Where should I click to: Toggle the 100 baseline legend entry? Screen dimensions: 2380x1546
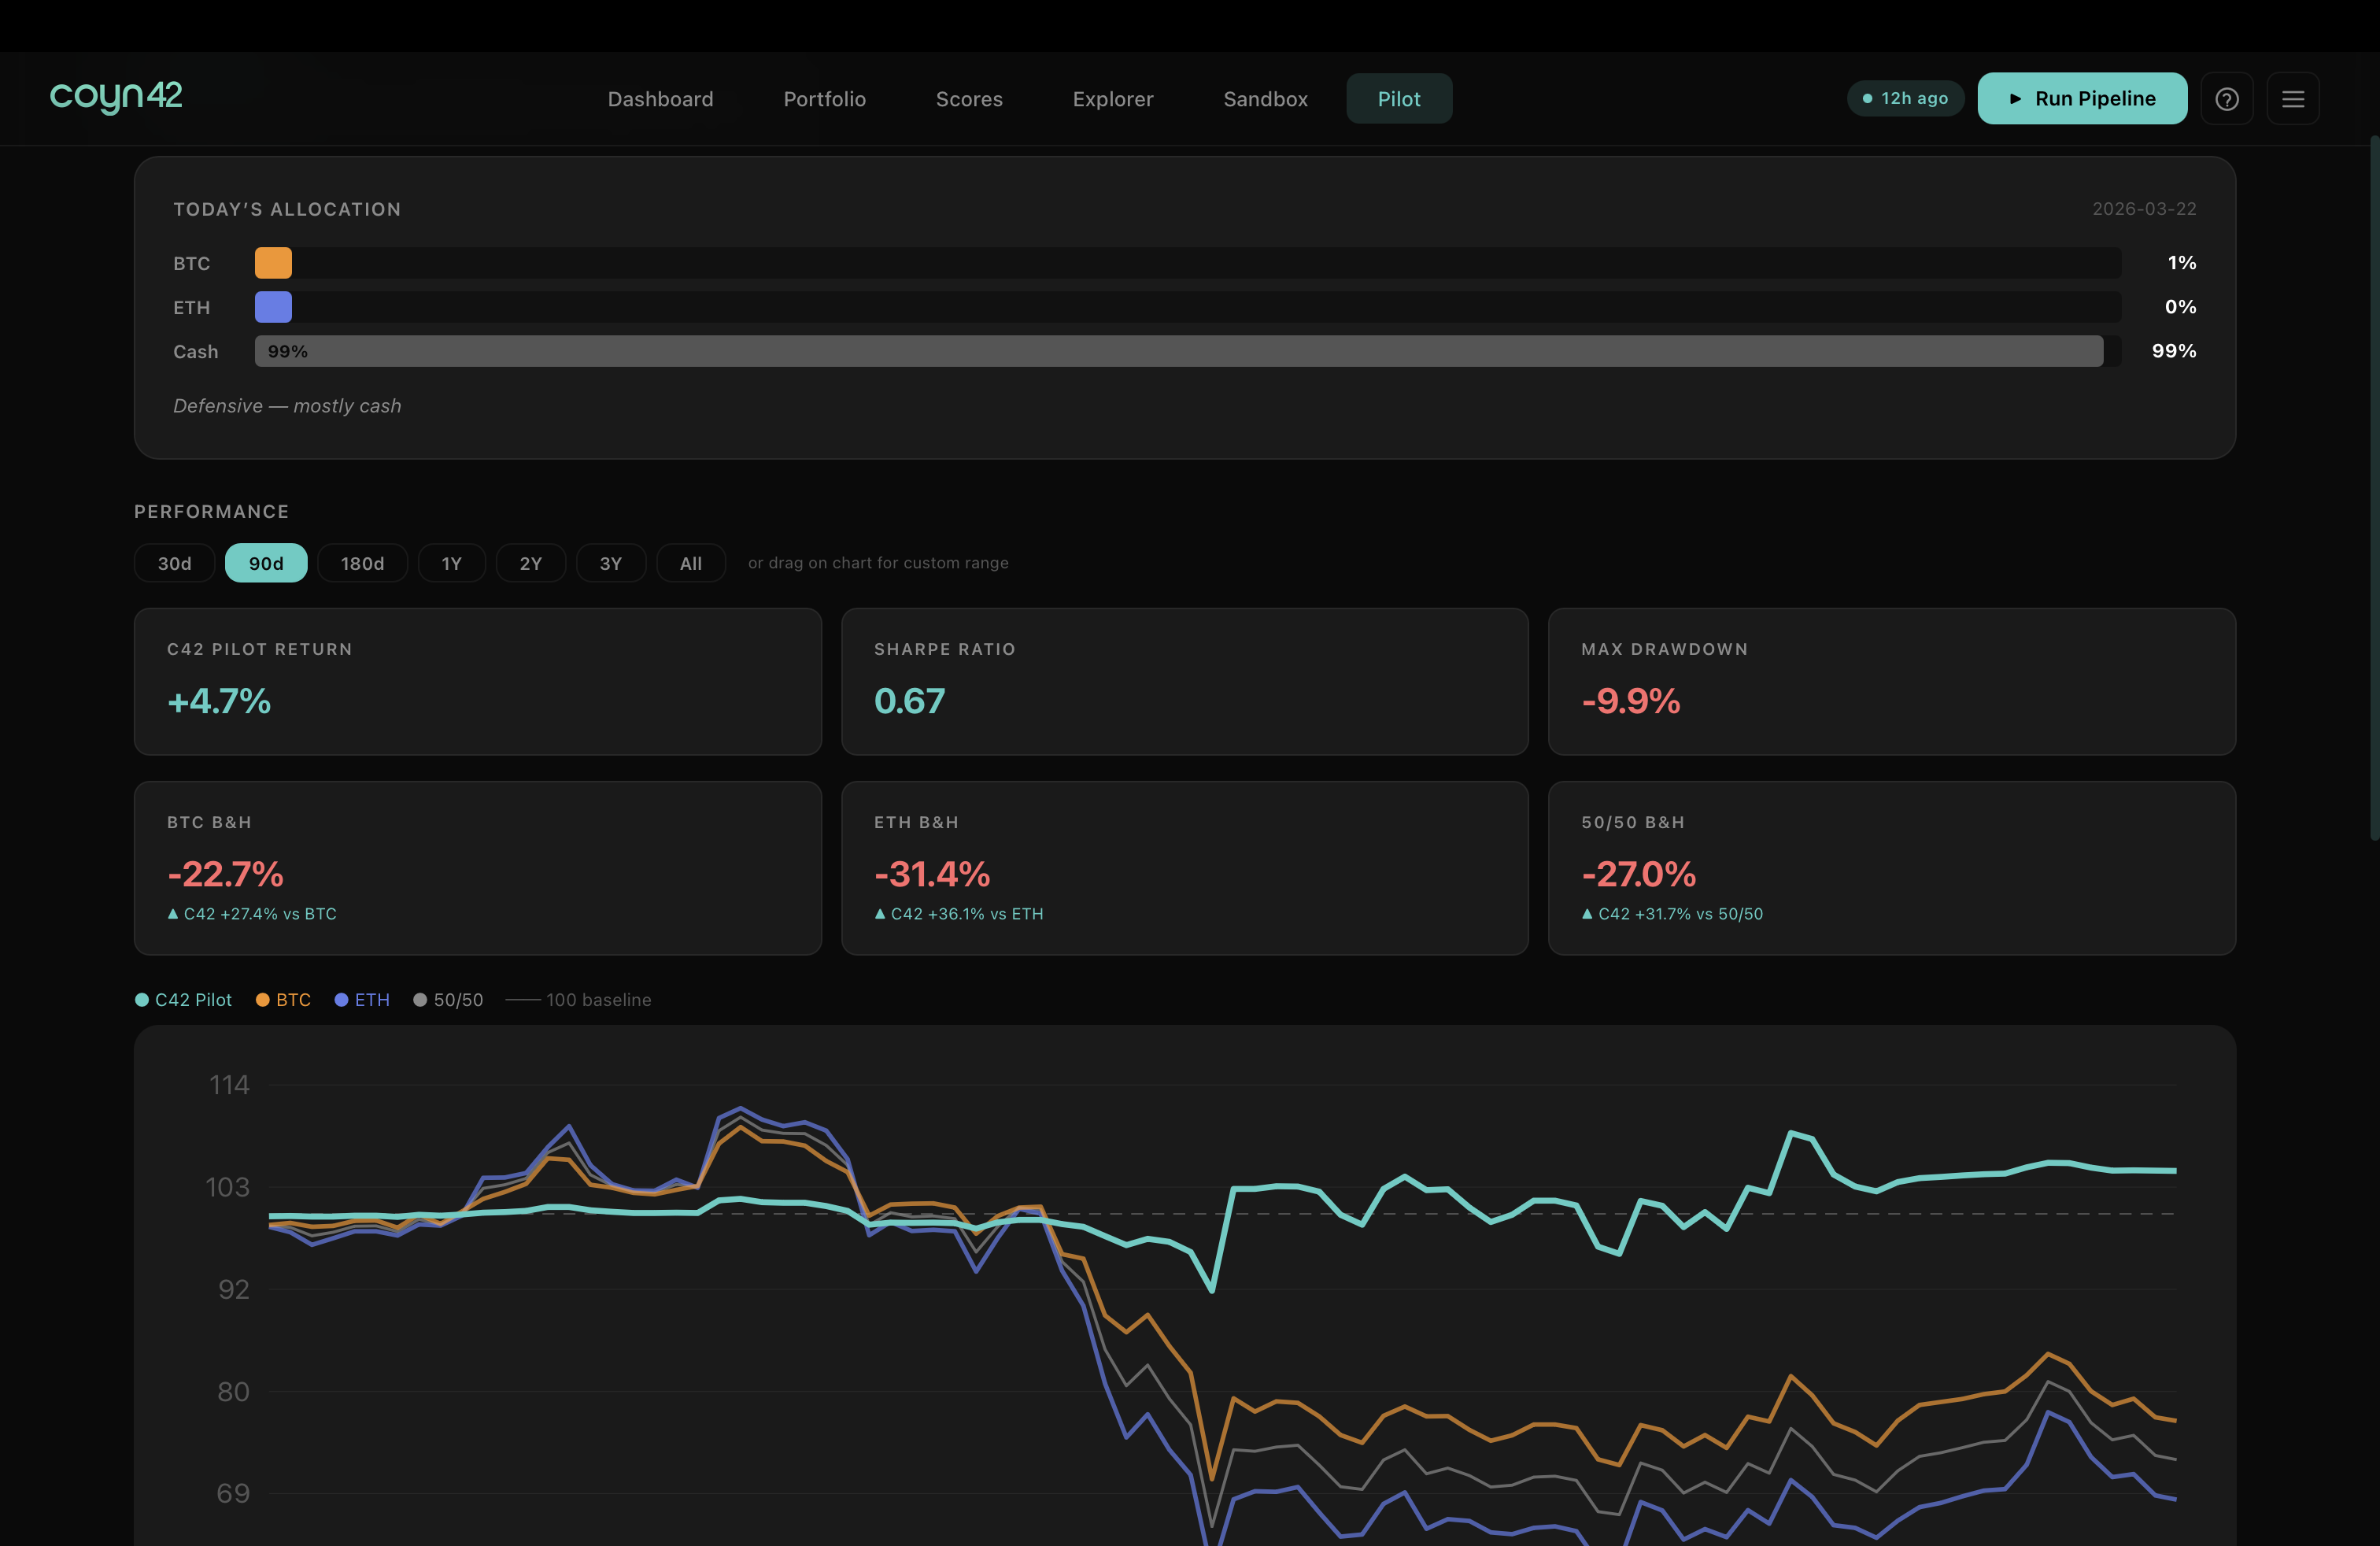(580, 1000)
